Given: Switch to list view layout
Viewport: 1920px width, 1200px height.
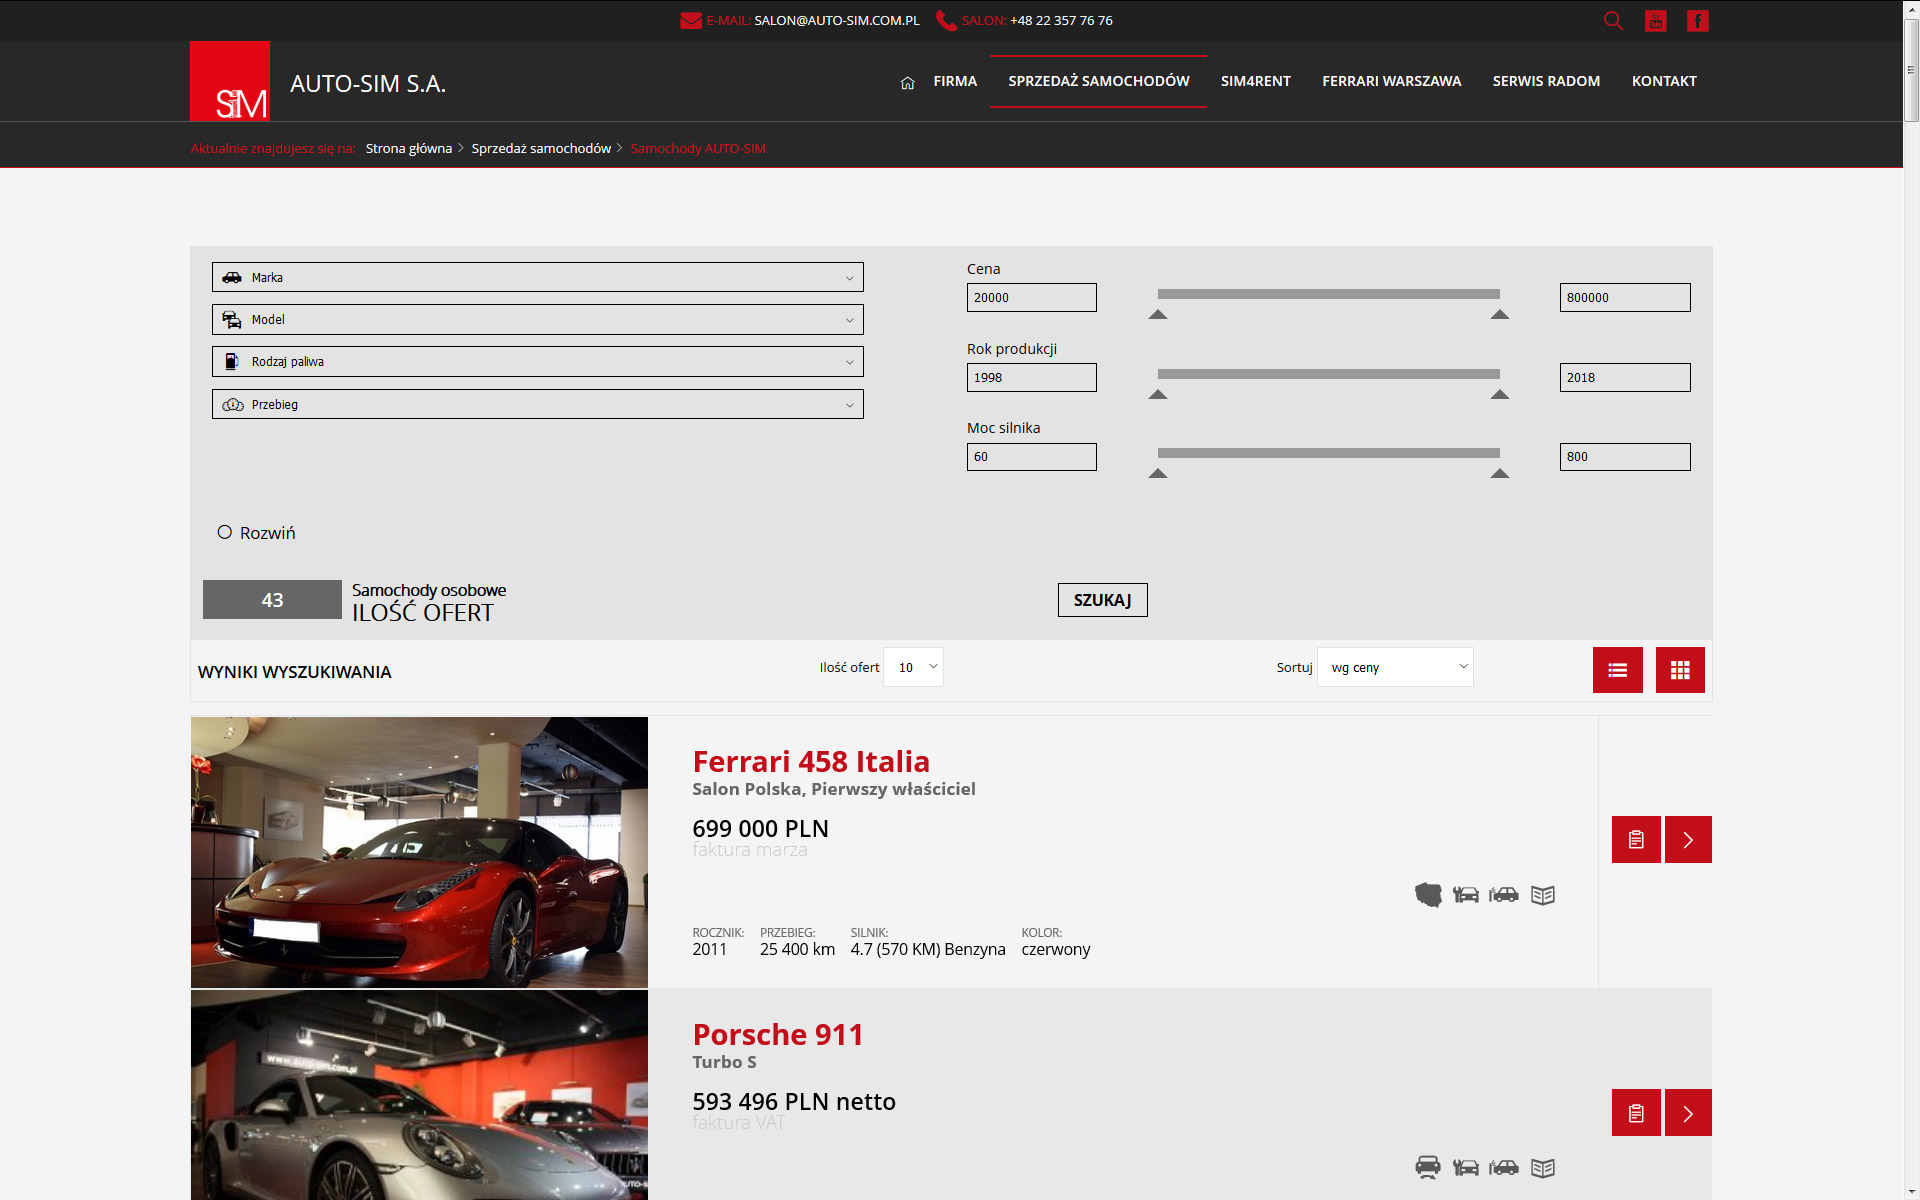Looking at the screenshot, I should pyautogui.click(x=1618, y=670).
